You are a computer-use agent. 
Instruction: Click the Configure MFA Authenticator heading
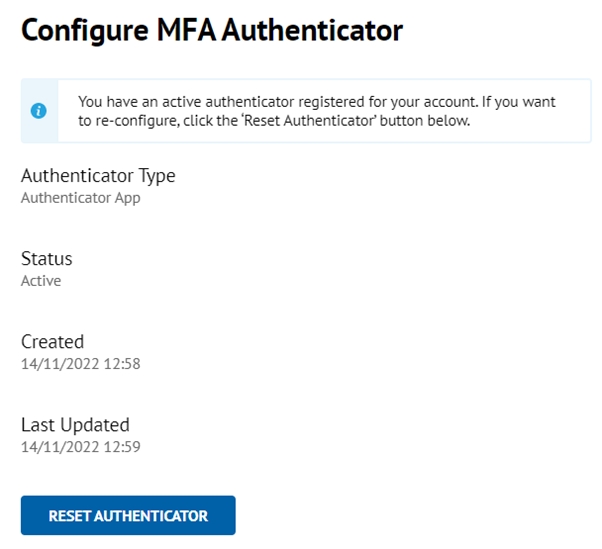[x=211, y=30]
